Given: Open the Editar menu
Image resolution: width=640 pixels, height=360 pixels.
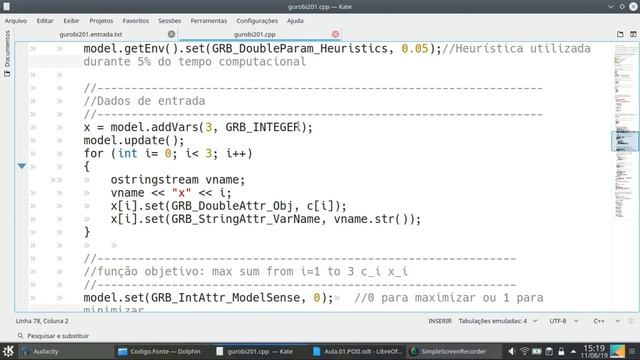Looking at the screenshot, I should click(x=45, y=20).
